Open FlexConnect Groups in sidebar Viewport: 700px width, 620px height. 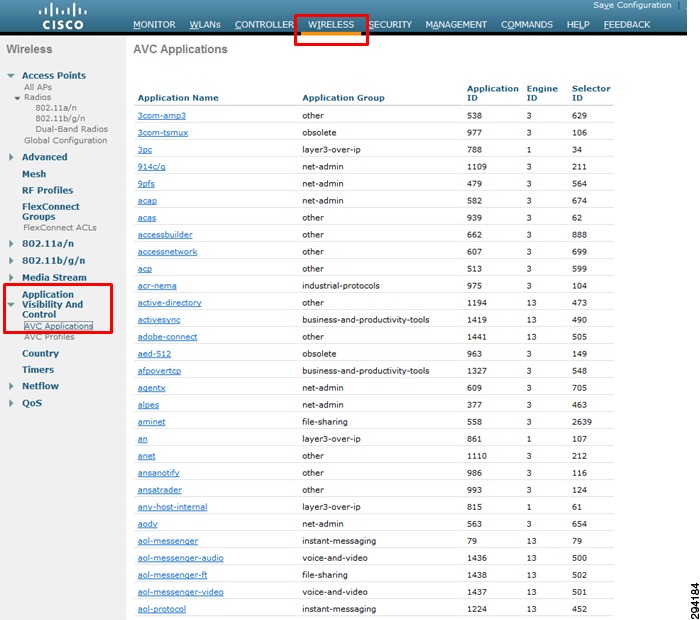click(50, 212)
